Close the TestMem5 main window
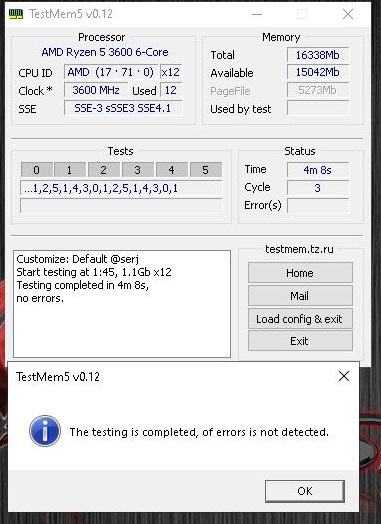The image size is (381, 524). pyautogui.click(x=348, y=14)
